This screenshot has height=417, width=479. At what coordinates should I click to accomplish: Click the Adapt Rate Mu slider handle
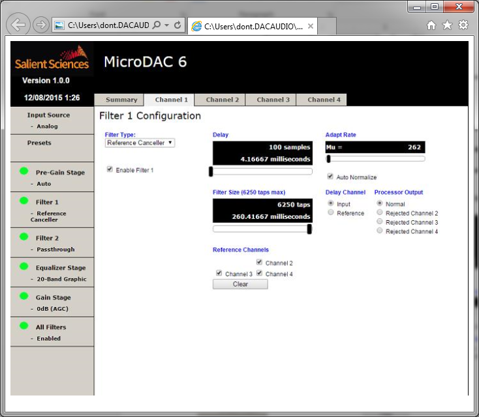point(329,159)
